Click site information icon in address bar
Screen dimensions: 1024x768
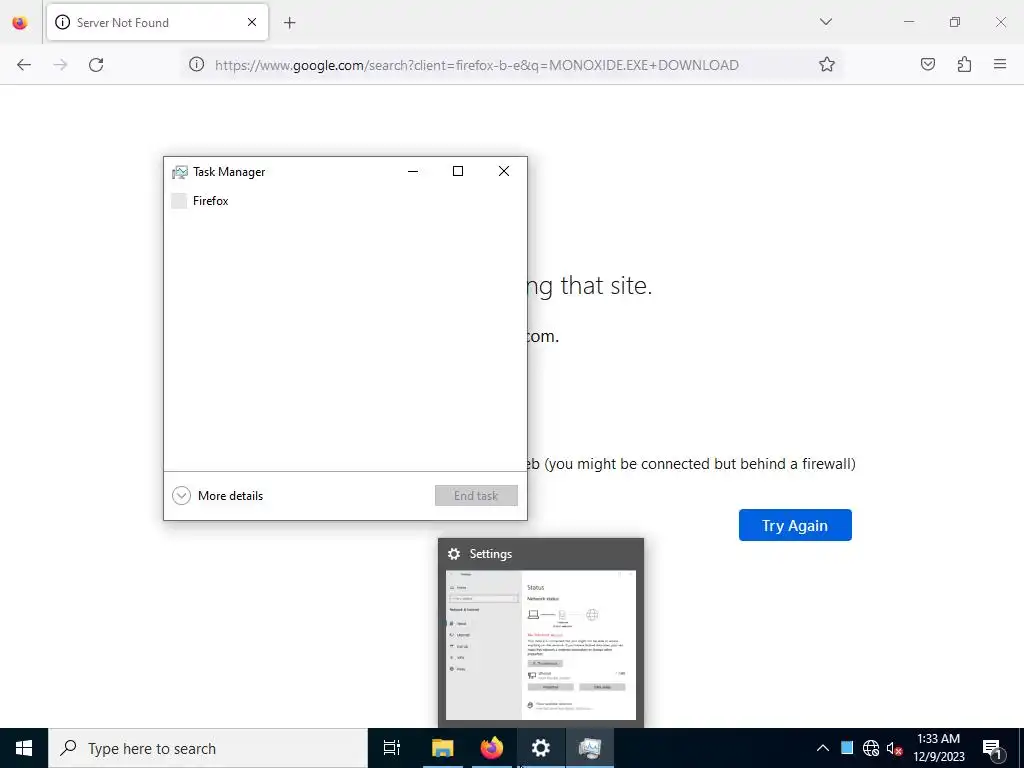tap(197, 64)
